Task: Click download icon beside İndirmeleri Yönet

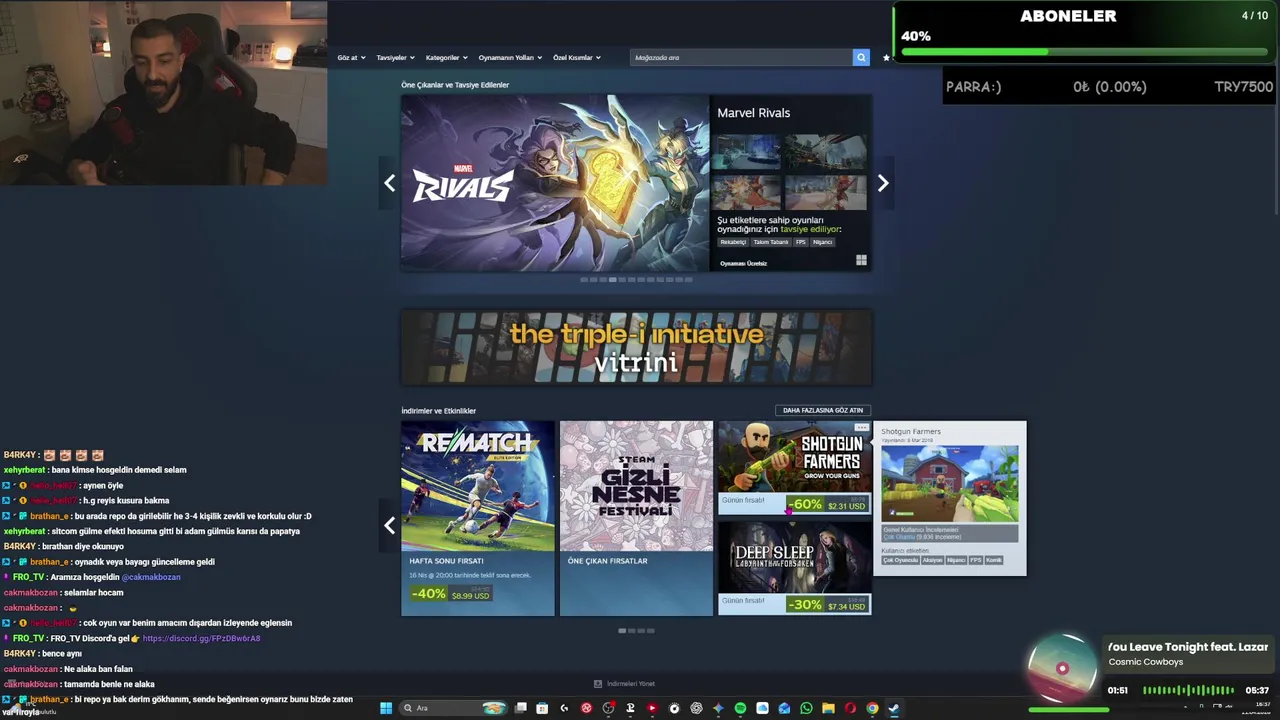Action: pyautogui.click(x=598, y=684)
